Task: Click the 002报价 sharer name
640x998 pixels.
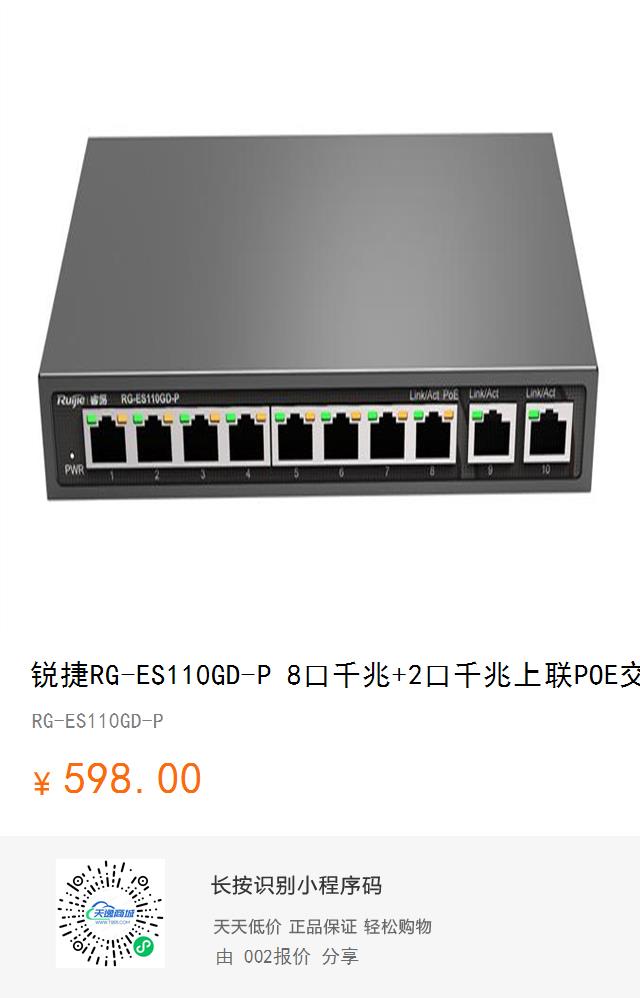Action: (277, 956)
